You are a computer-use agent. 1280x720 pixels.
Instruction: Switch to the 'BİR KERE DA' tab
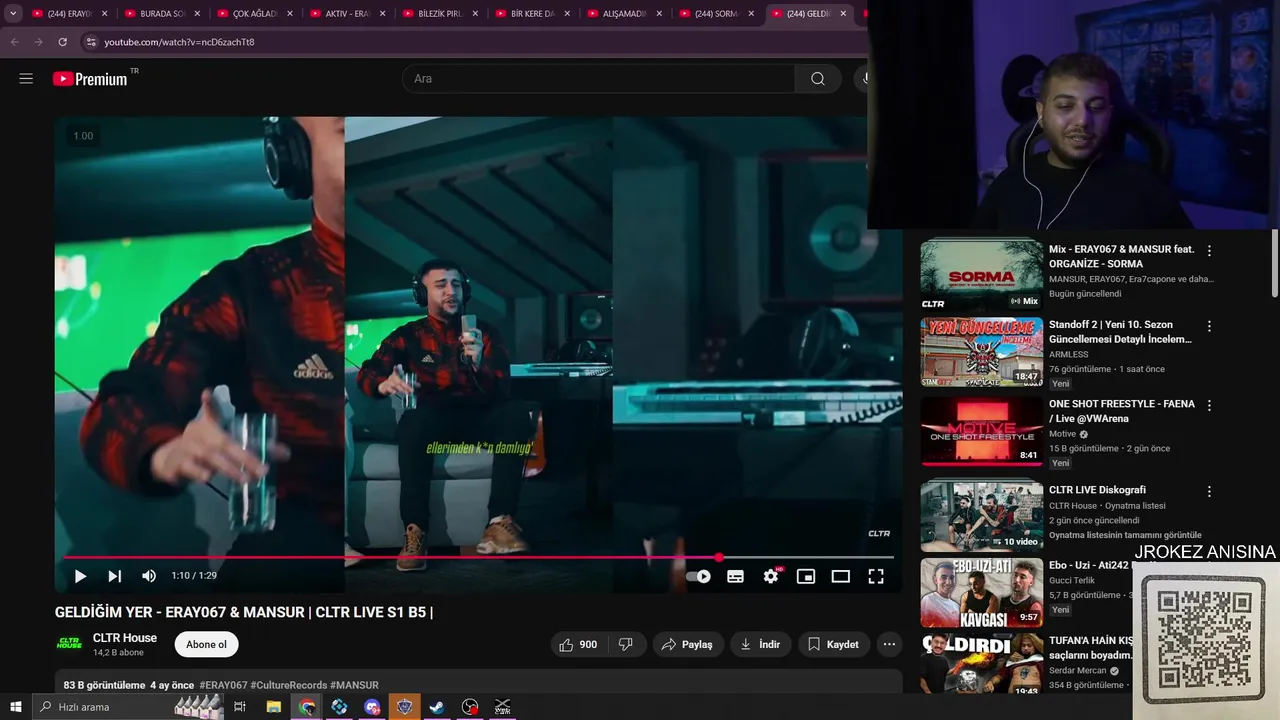click(x=532, y=14)
